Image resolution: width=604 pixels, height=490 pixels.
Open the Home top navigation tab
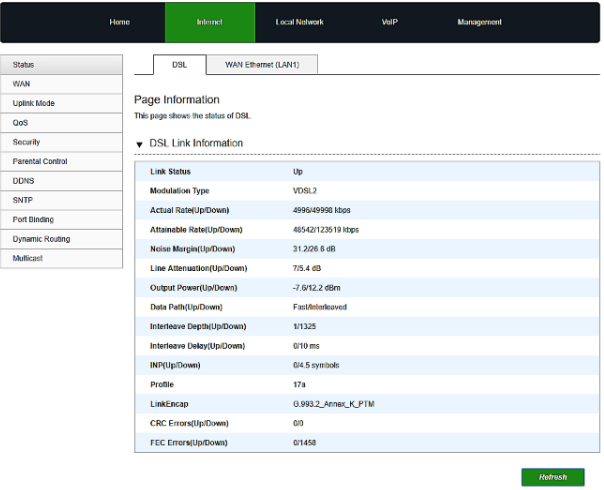[119, 22]
